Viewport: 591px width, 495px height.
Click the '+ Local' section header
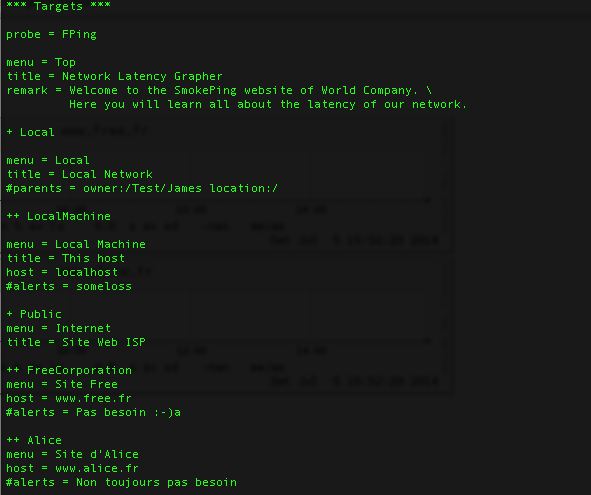31,132
